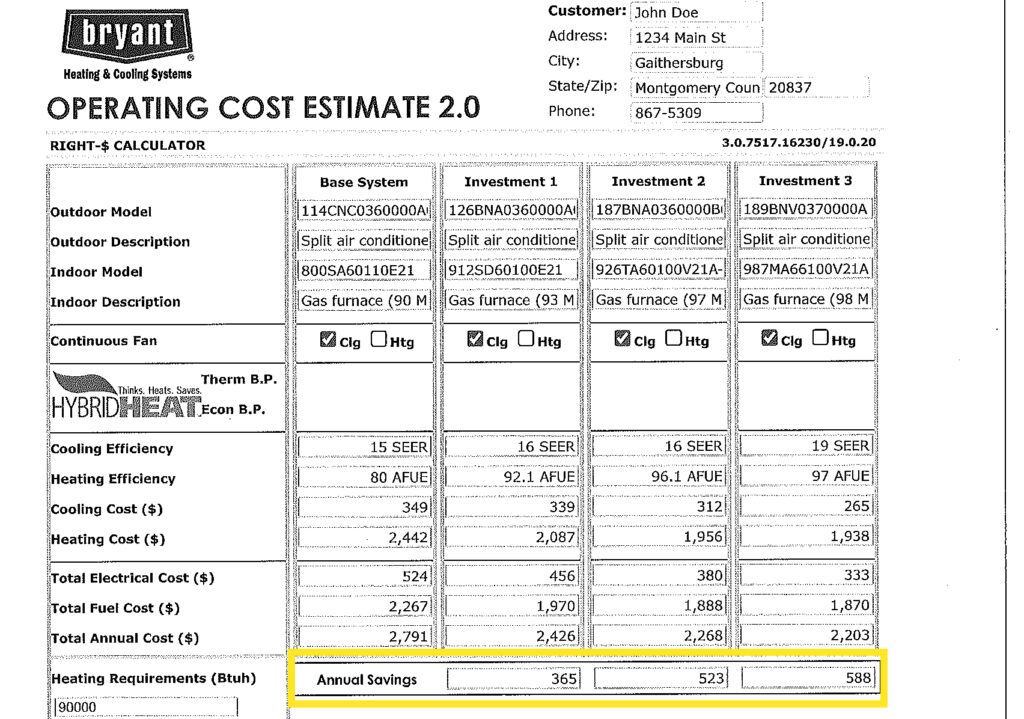This screenshot has height=719, width=1024.
Task: Click Investment 3 annual savings 588
Action: pos(808,677)
